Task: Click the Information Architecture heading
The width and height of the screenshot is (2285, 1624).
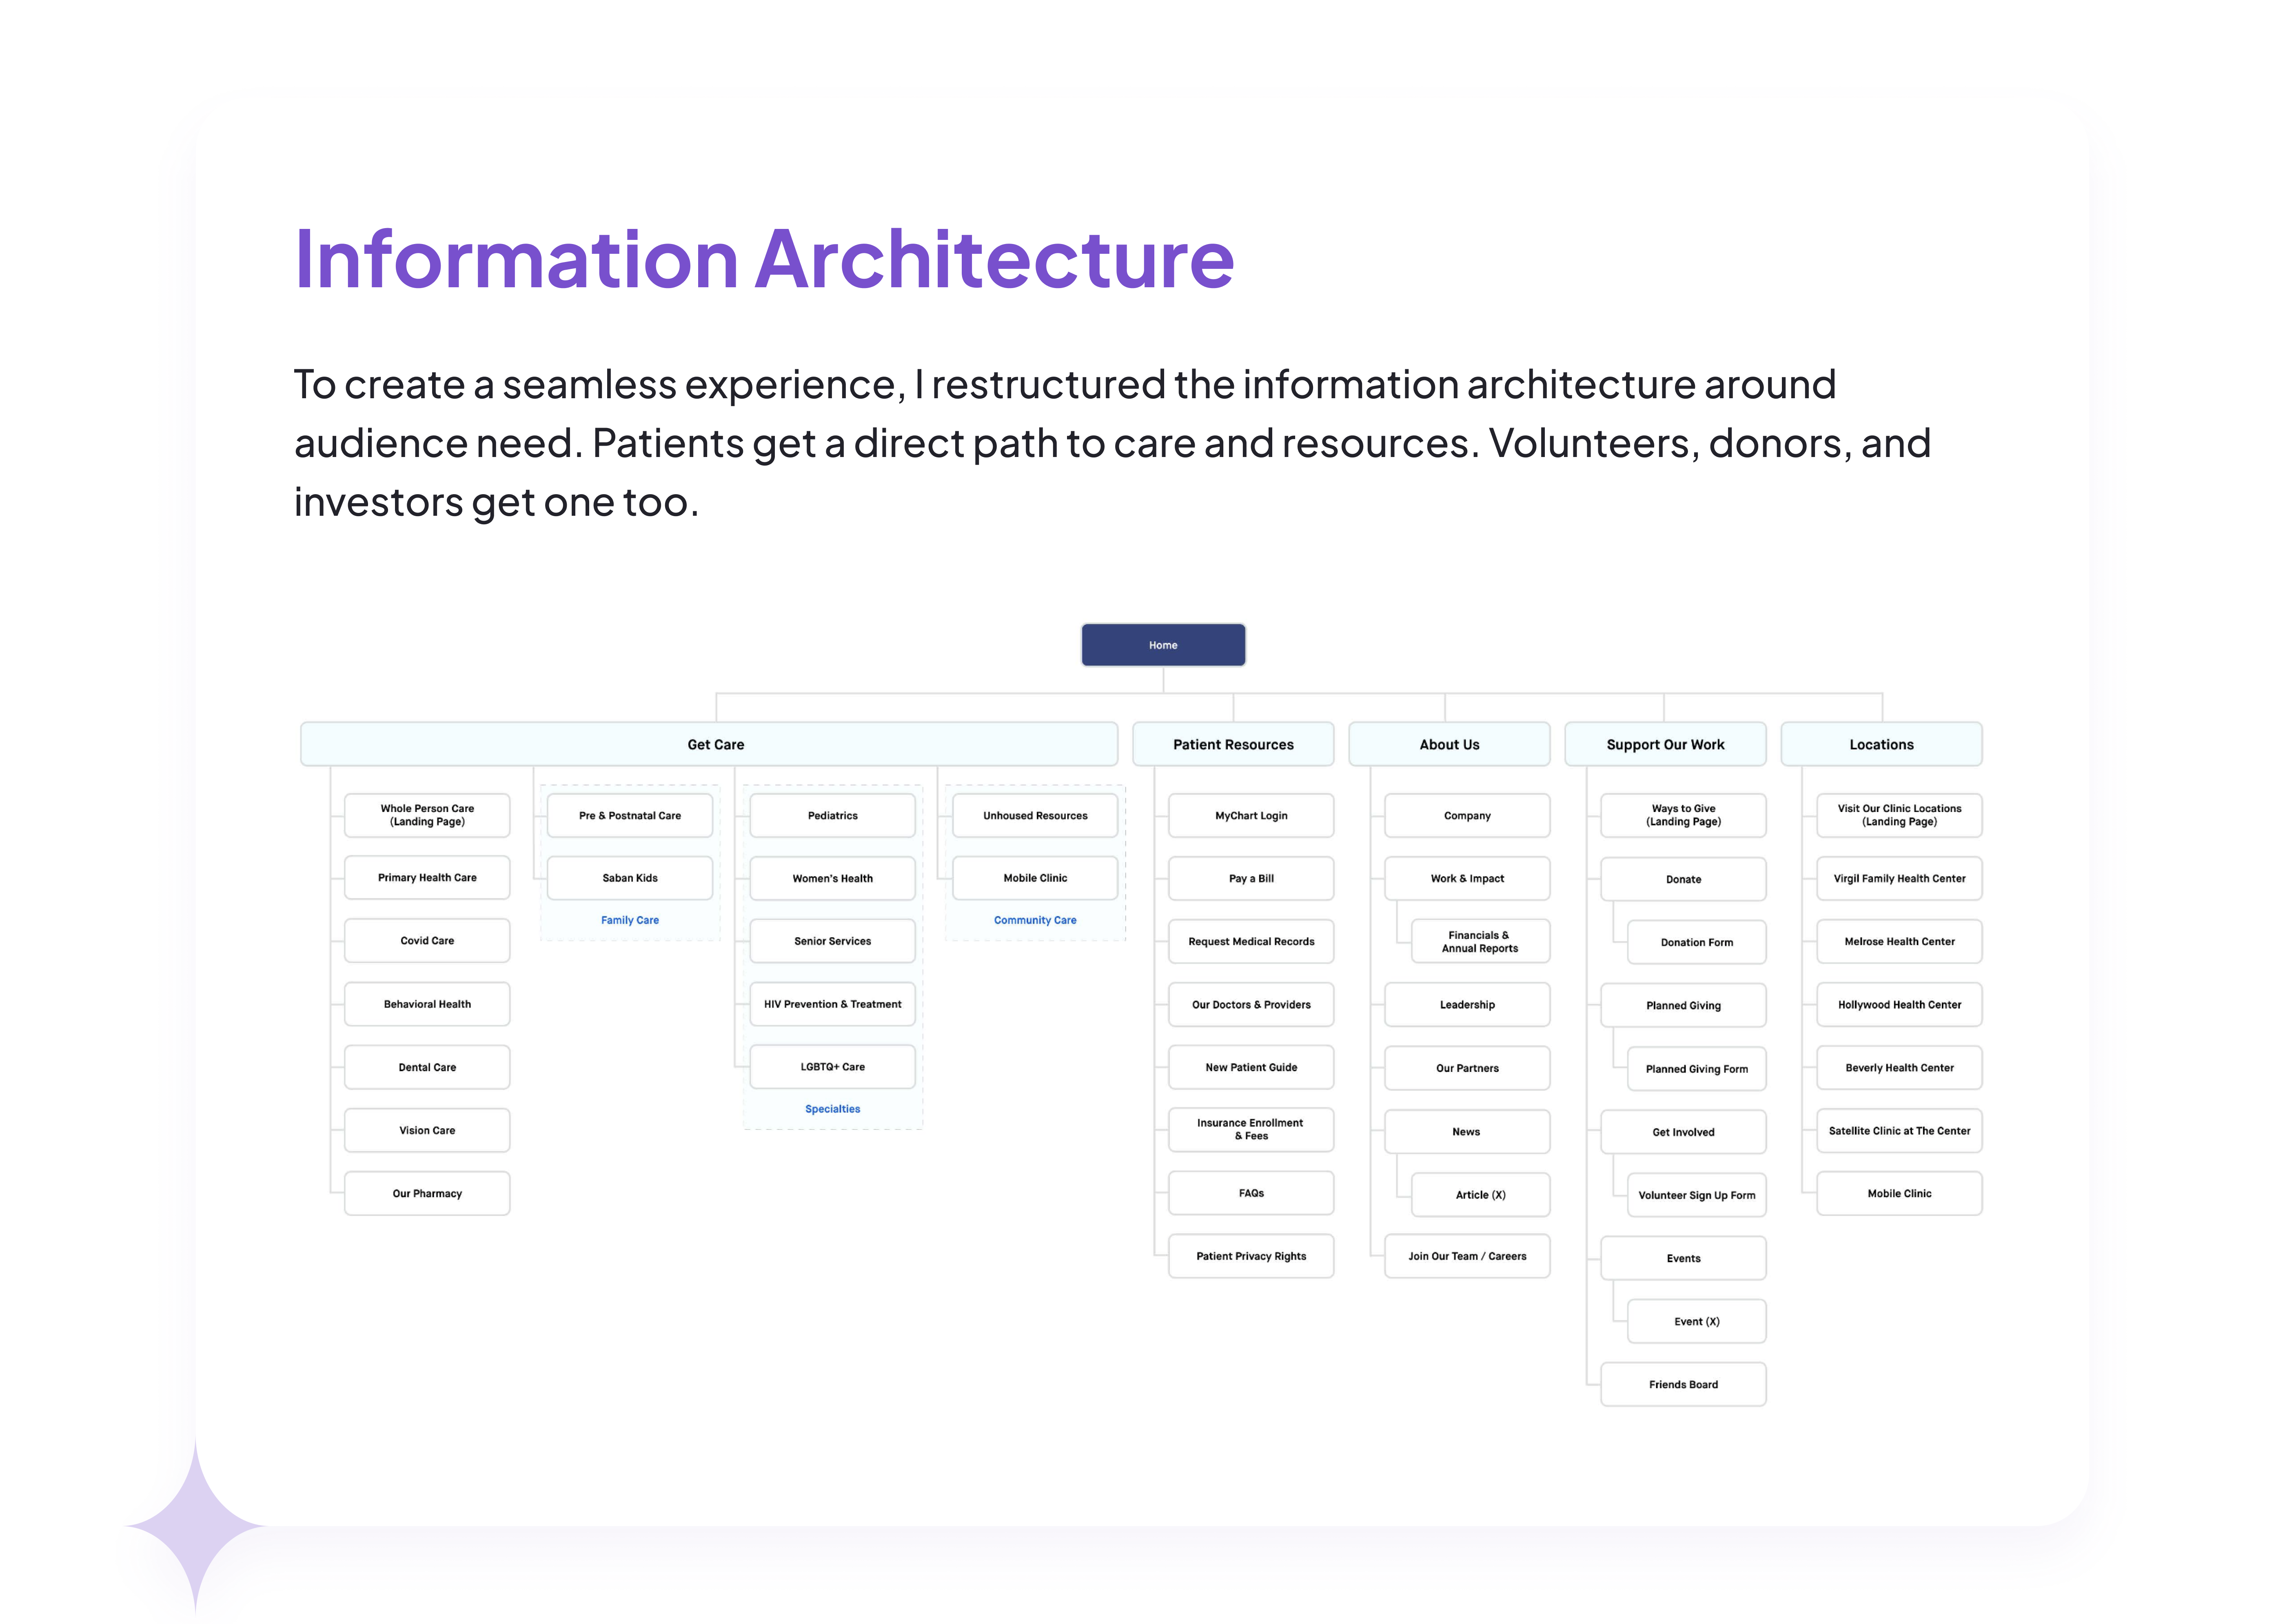Action: pyautogui.click(x=764, y=259)
